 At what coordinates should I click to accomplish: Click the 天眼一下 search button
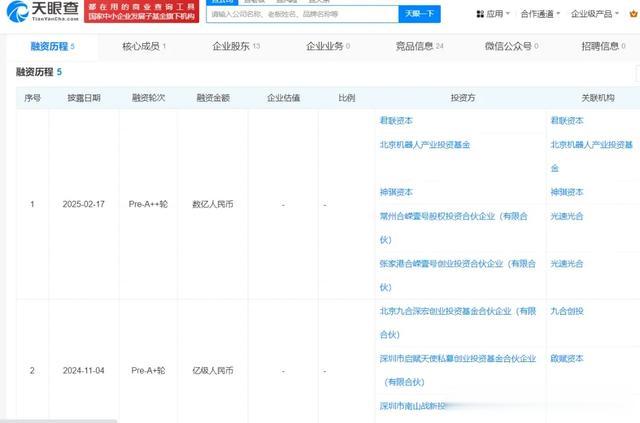tap(419, 14)
